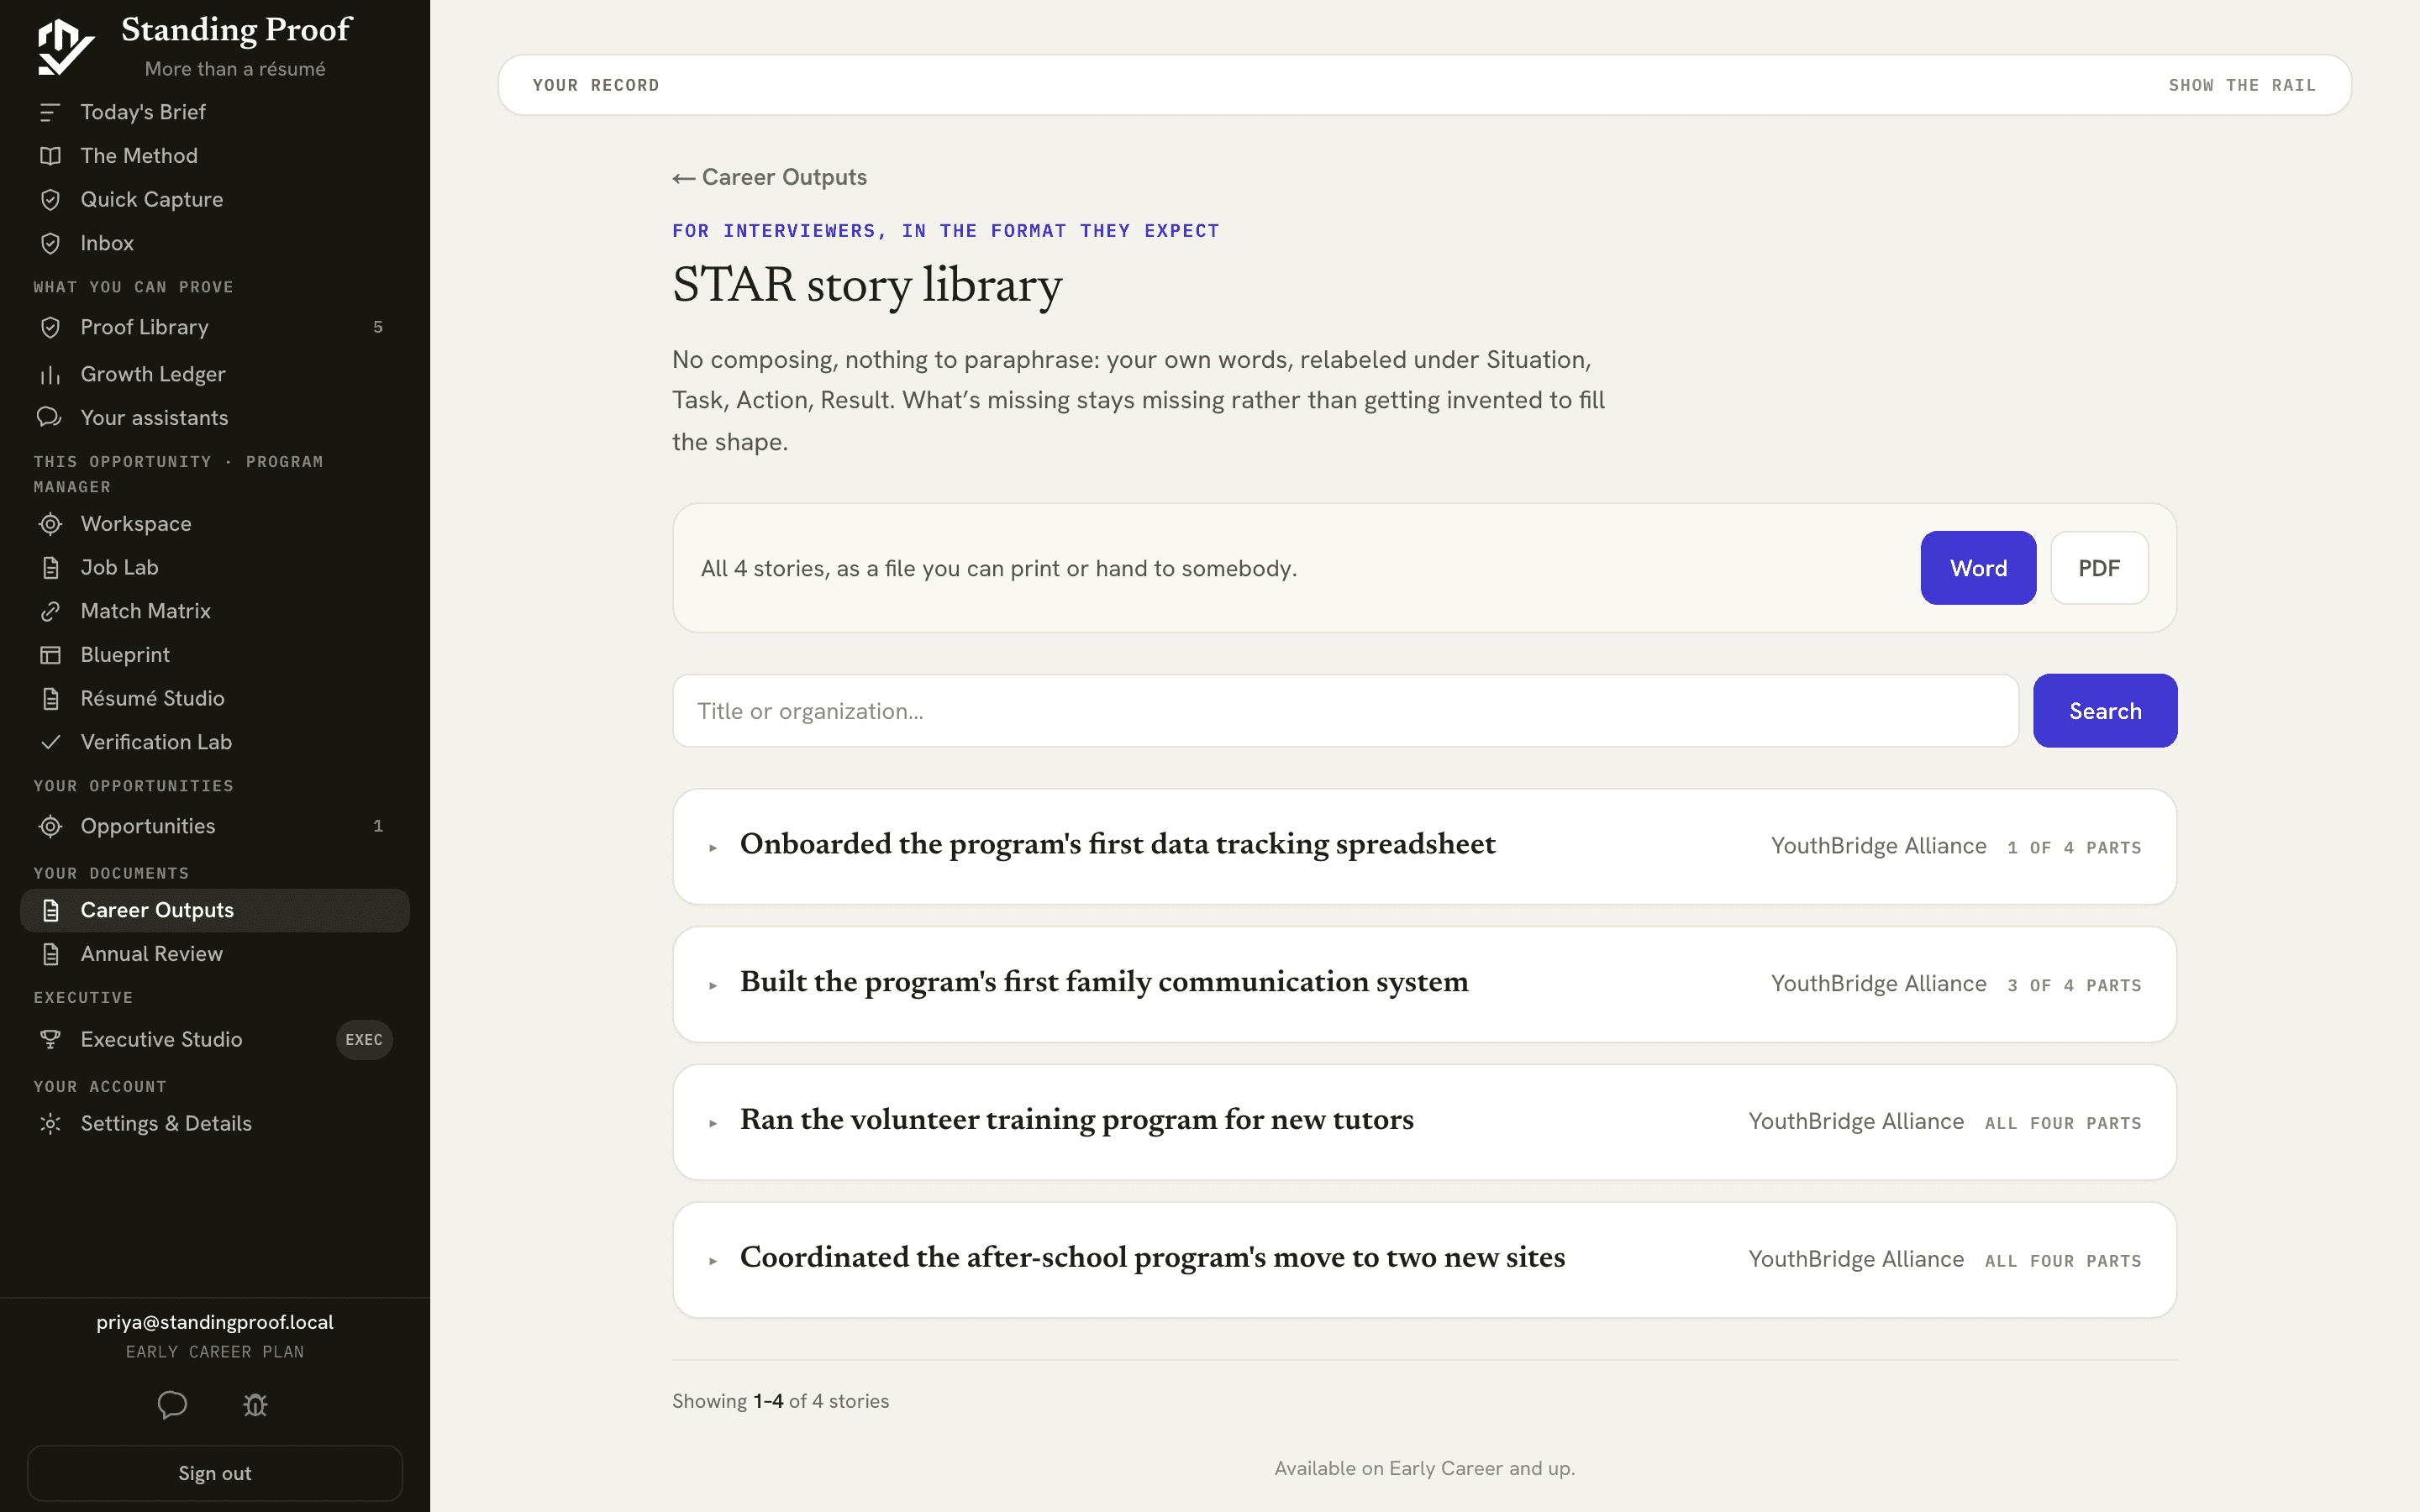Click the Search button

point(2105,711)
